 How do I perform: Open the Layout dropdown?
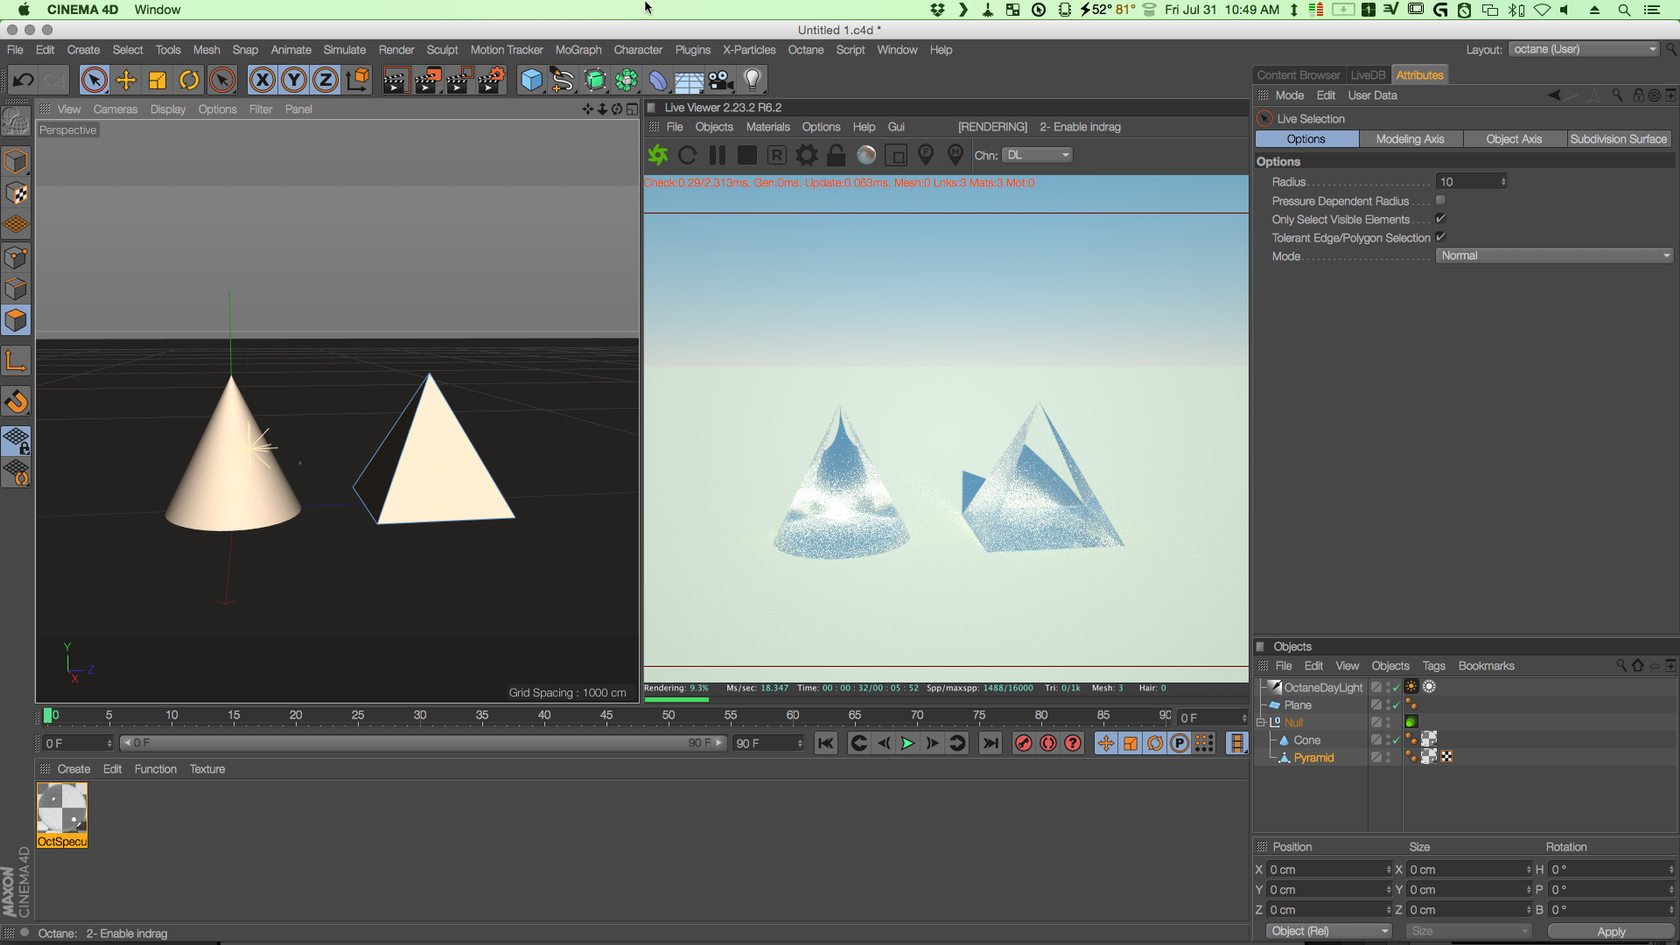click(x=1585, y=49)
